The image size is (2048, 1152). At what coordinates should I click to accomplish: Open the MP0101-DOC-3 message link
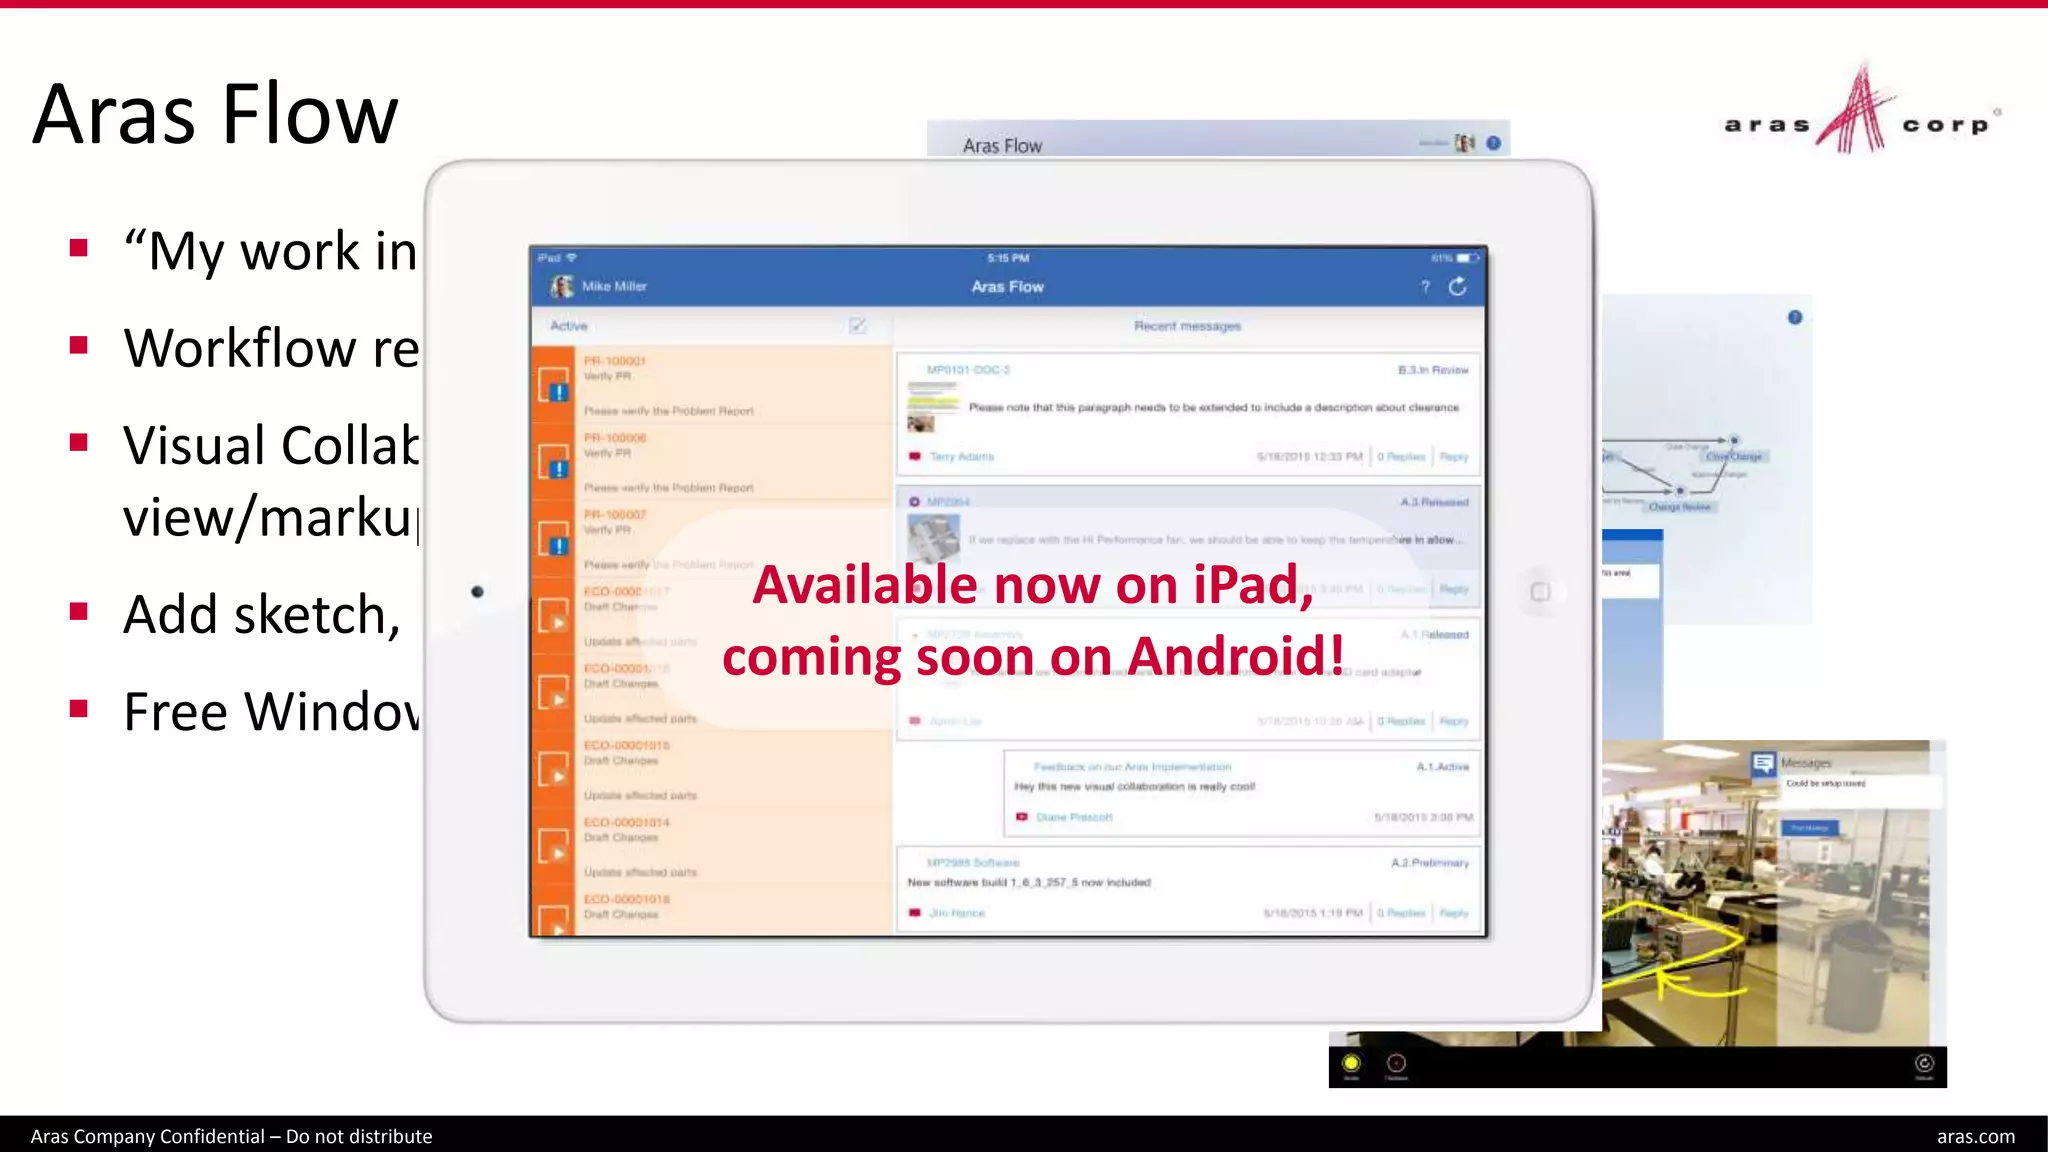[968, 370]
